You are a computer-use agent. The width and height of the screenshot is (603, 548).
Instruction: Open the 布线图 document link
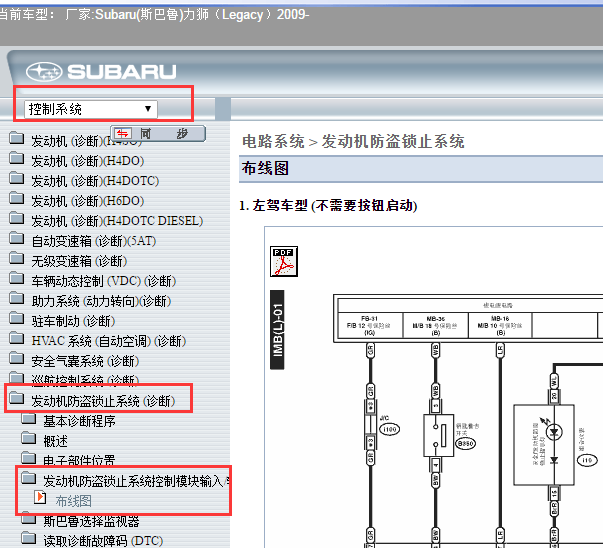73,501
